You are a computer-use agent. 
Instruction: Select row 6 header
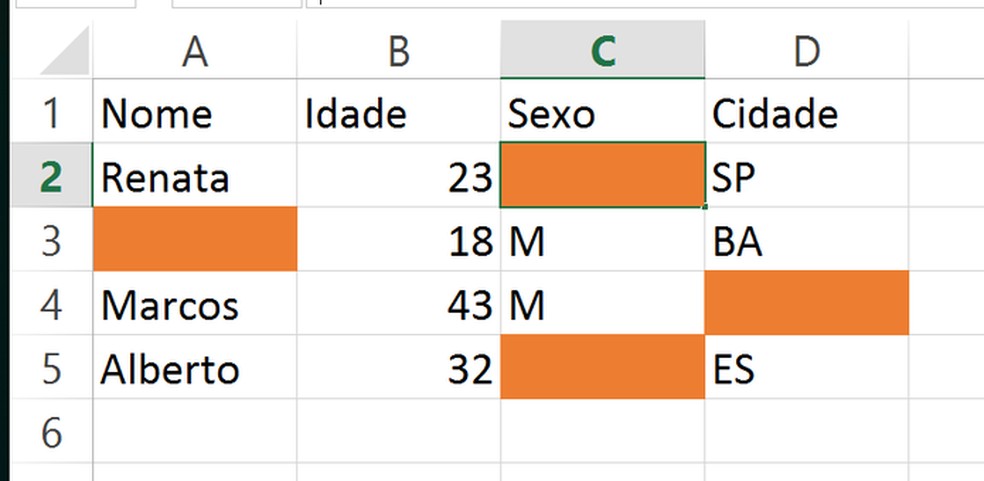pyautogui.click(x=51, y=433)
